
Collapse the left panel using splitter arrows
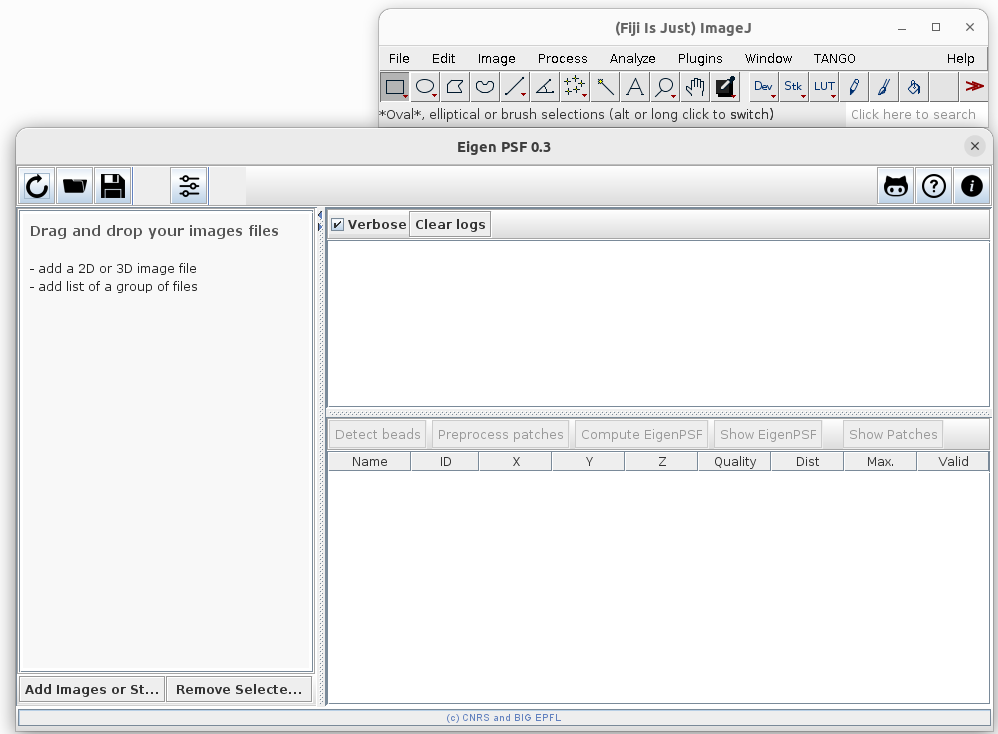click(x=320, y=215)
